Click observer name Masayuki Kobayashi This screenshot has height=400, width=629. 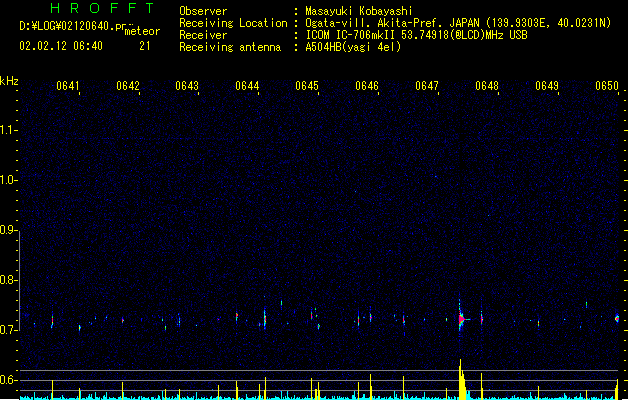click(359, 11)
